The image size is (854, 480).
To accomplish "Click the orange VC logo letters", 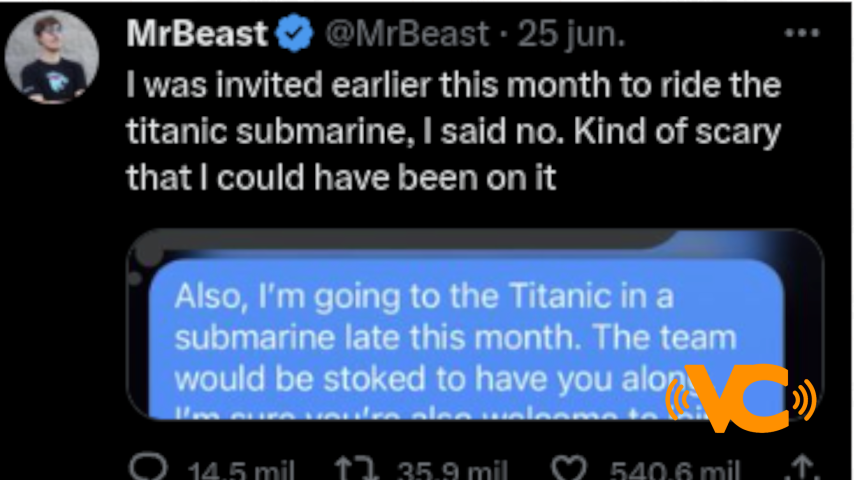I will [x=742, y=398].
